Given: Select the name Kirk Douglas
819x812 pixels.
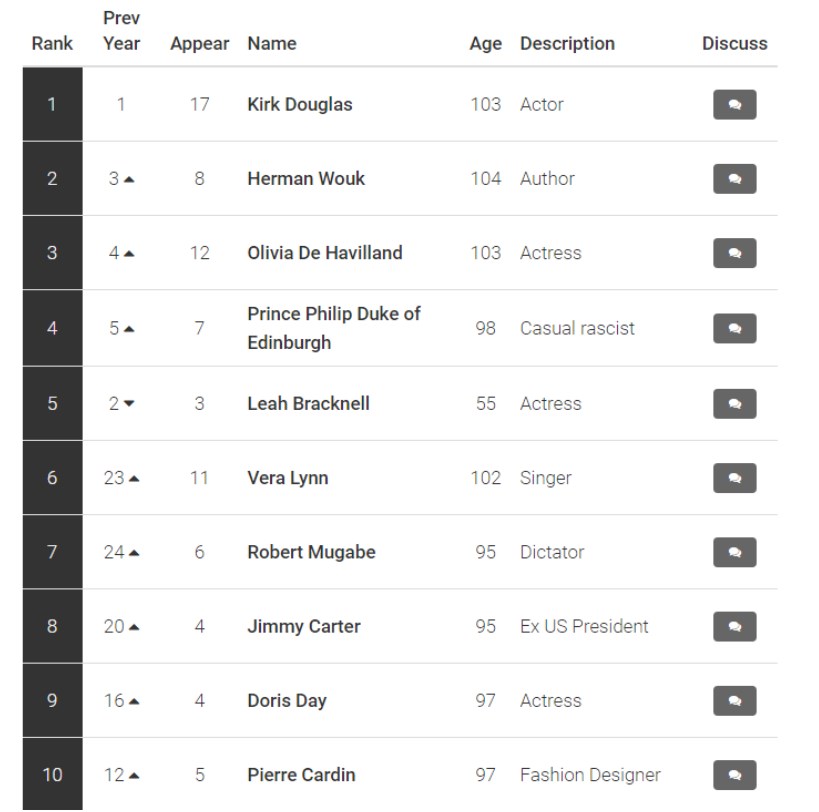Looking at the screenshot, I should point(300,104).
